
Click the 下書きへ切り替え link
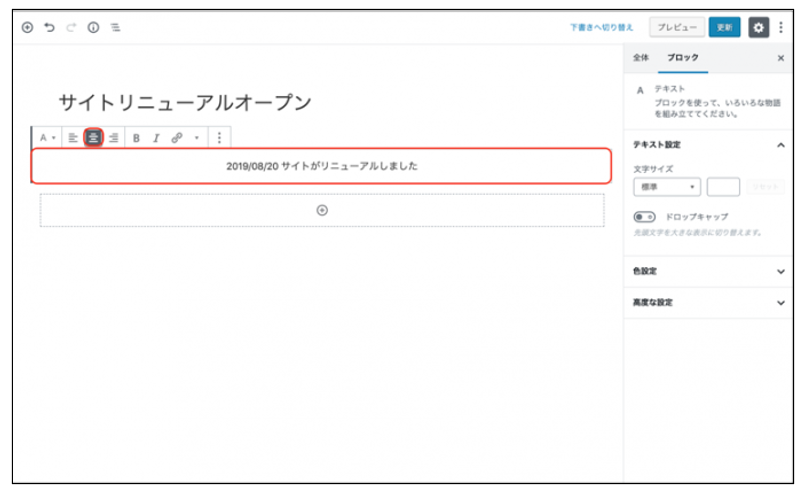point(604,28)
